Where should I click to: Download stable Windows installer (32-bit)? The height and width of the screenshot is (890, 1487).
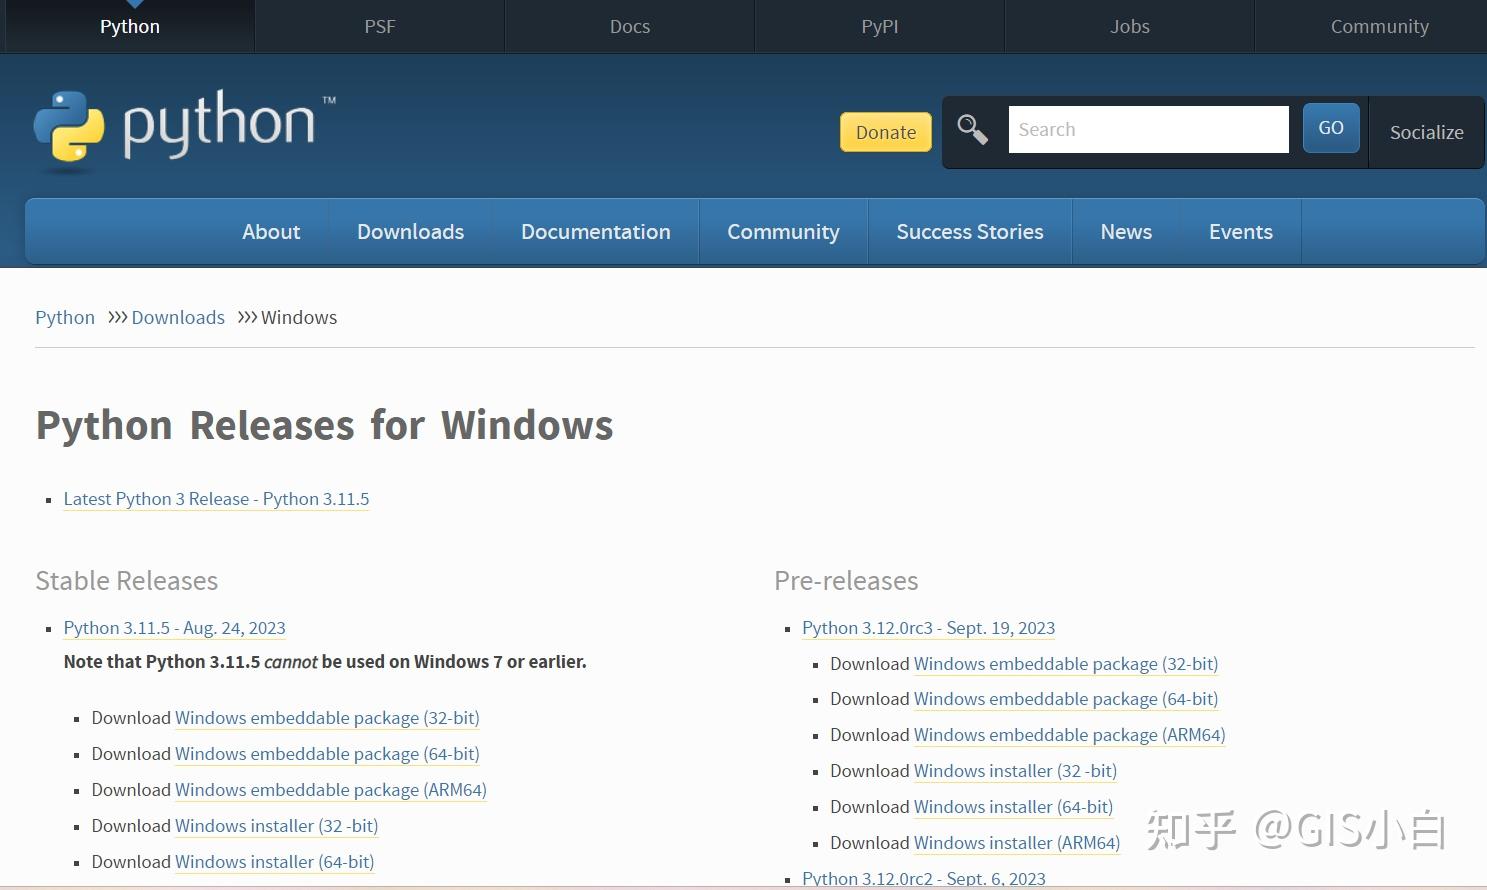(x=276, y=826)
